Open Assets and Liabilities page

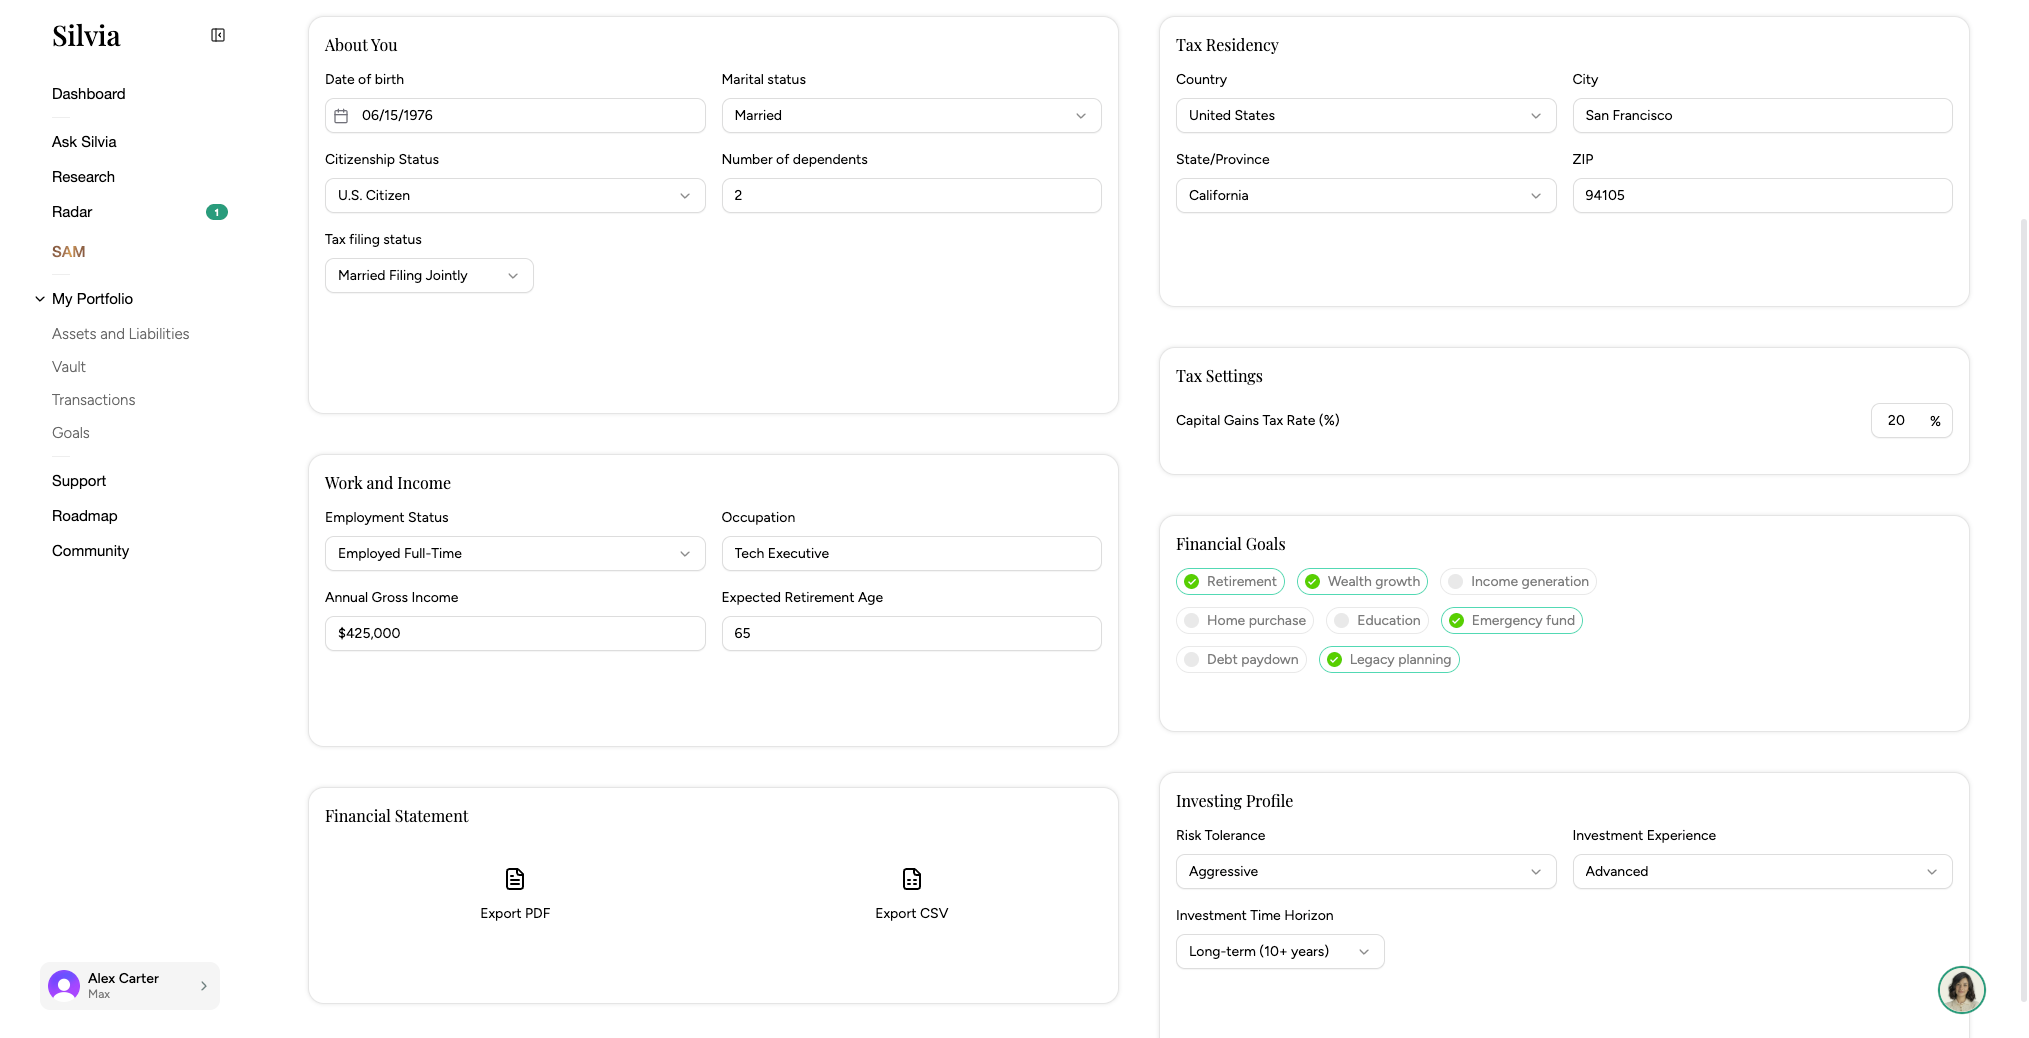pos(121,334)
